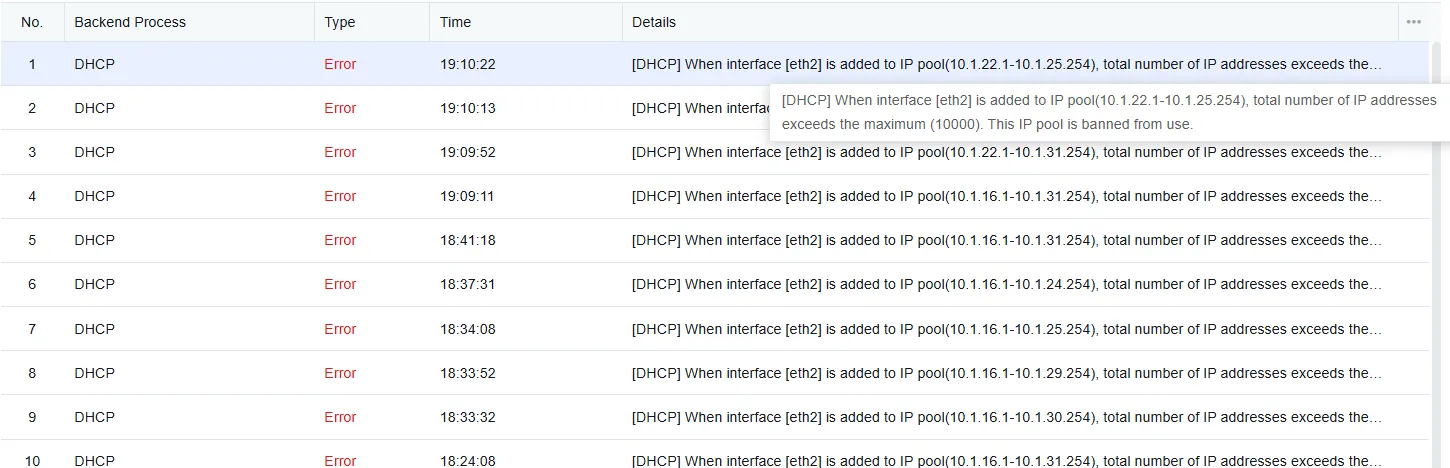Click details text of row 5
Viewport: 1450px width, 468px height.
tap(1005, 240)
